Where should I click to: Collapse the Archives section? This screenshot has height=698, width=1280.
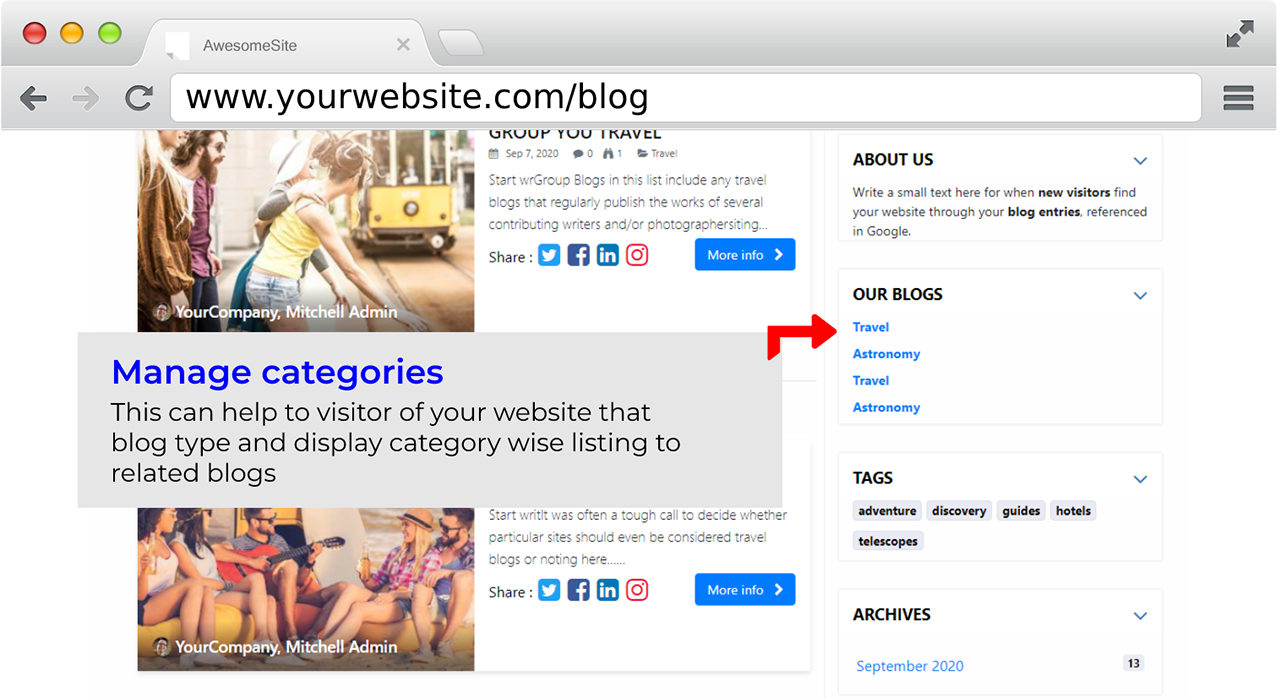(1140, 616)
